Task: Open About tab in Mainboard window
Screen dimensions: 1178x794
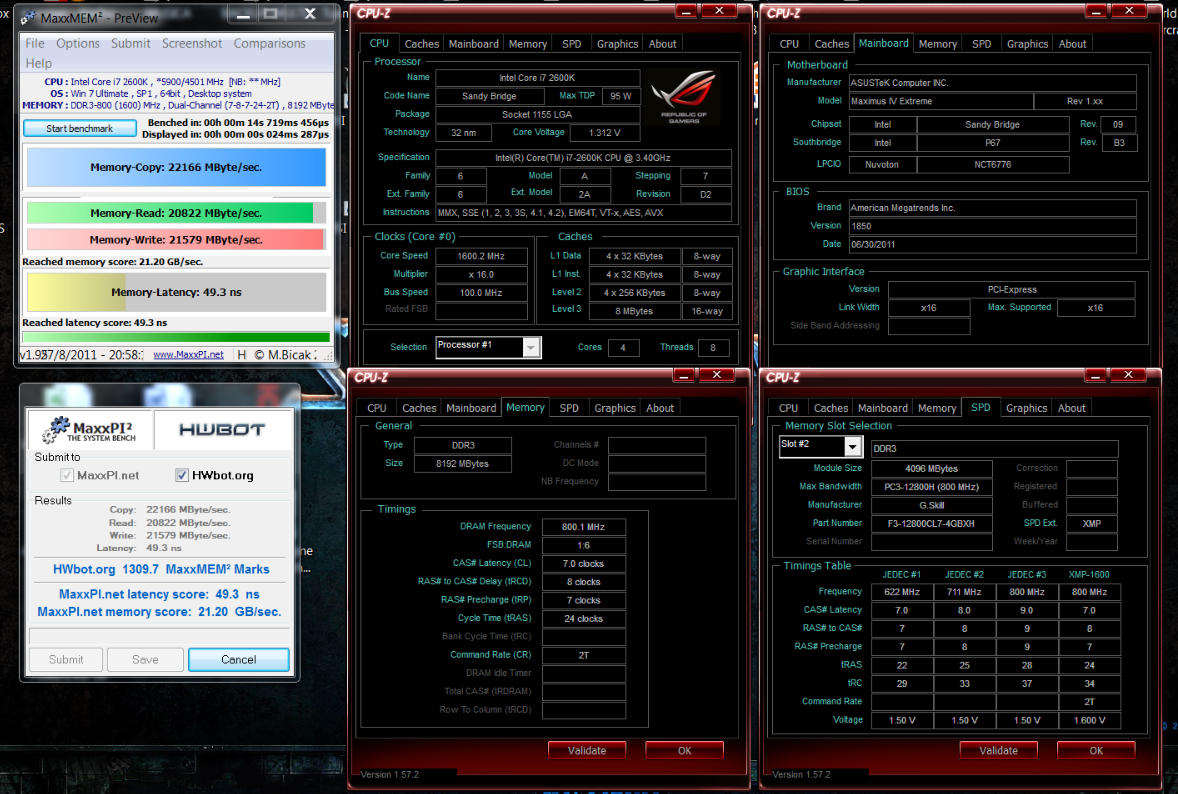Action: pyautogui.click(x=1072, y=44)
